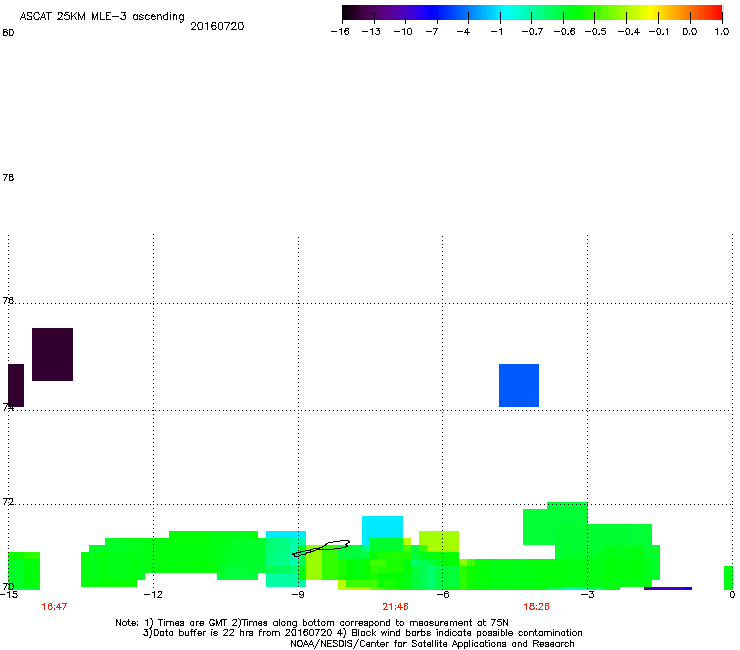740x650 pixels.
Task: Click the 0.0 legend value
Action: (690, 32)
